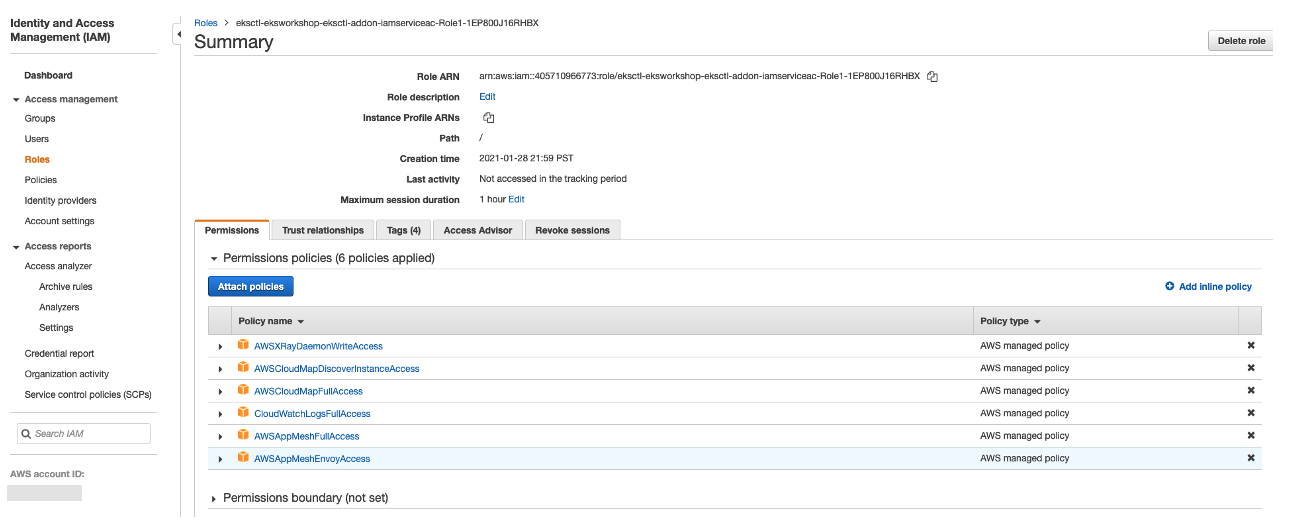Click the search magnifier icon in Search IAM
Screen dimensions: 1300x527
(x=26, y=434)
